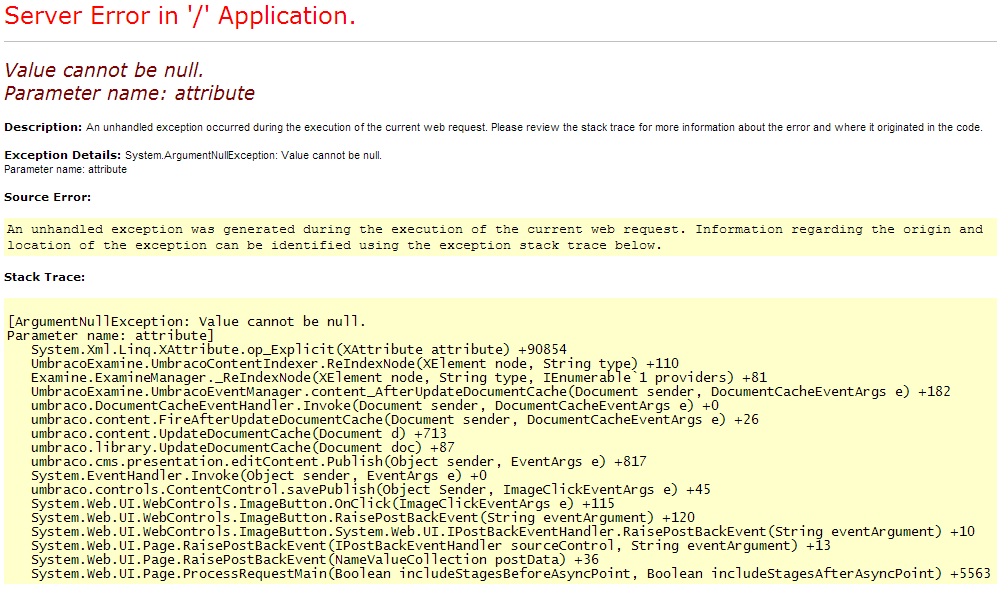997x593 pixels.
Task: Click the bold 'Description:' label
Action: 43,127
